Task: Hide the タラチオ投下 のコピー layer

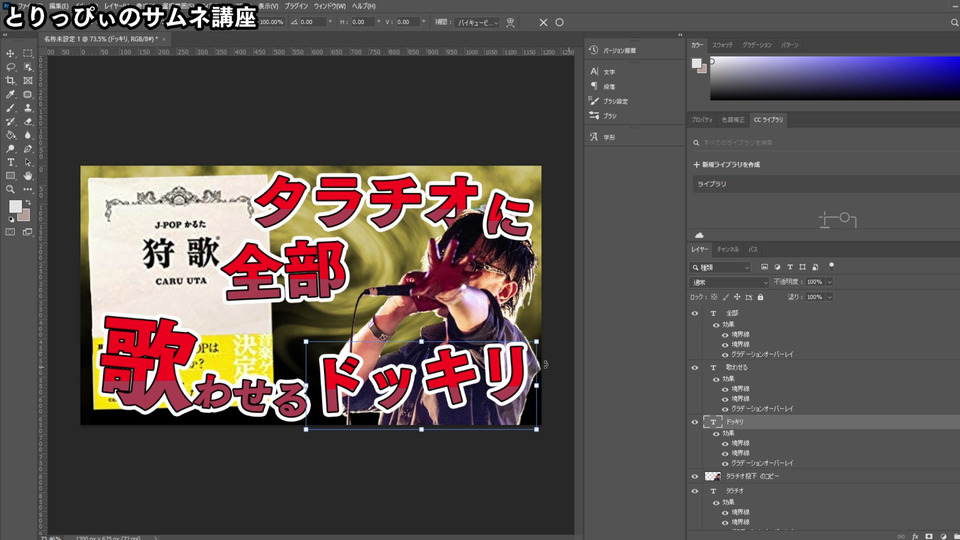Action: [x=695, y=476]
